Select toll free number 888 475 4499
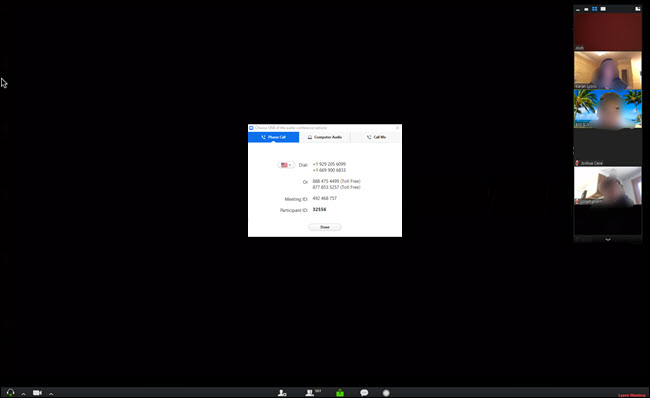This screenshot has width=650, height=398. coord(336,181)
